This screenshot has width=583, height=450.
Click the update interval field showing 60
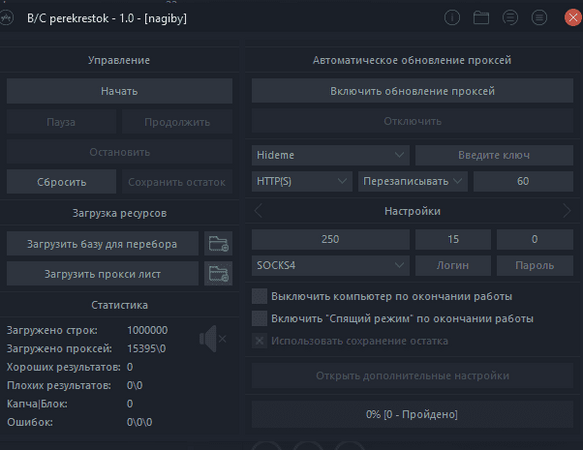[x=523, y=181]
